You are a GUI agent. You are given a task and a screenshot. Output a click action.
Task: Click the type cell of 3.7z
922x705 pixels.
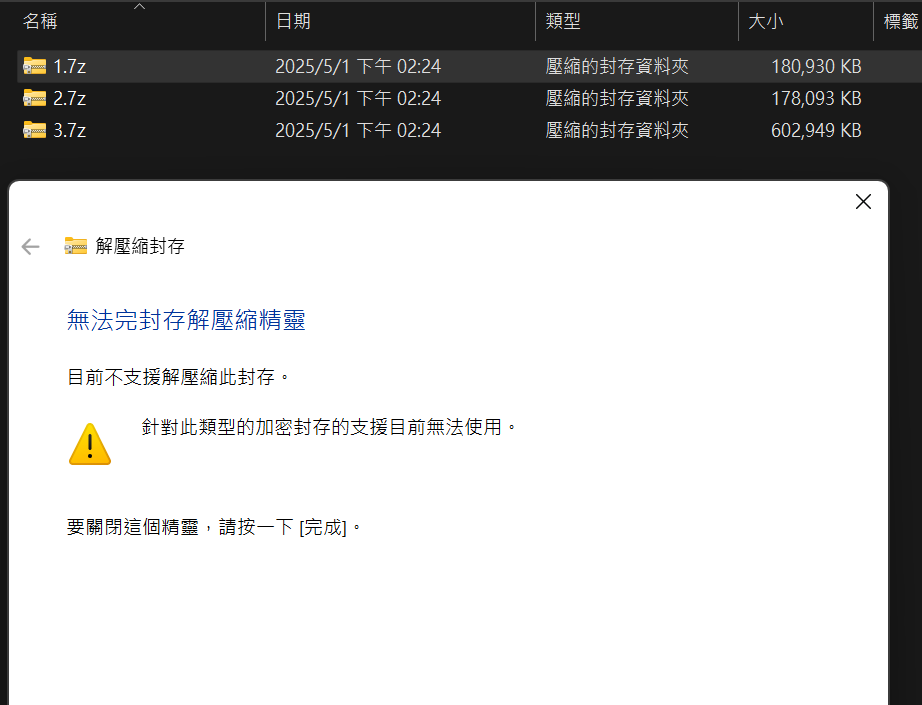tap(617, 130)
